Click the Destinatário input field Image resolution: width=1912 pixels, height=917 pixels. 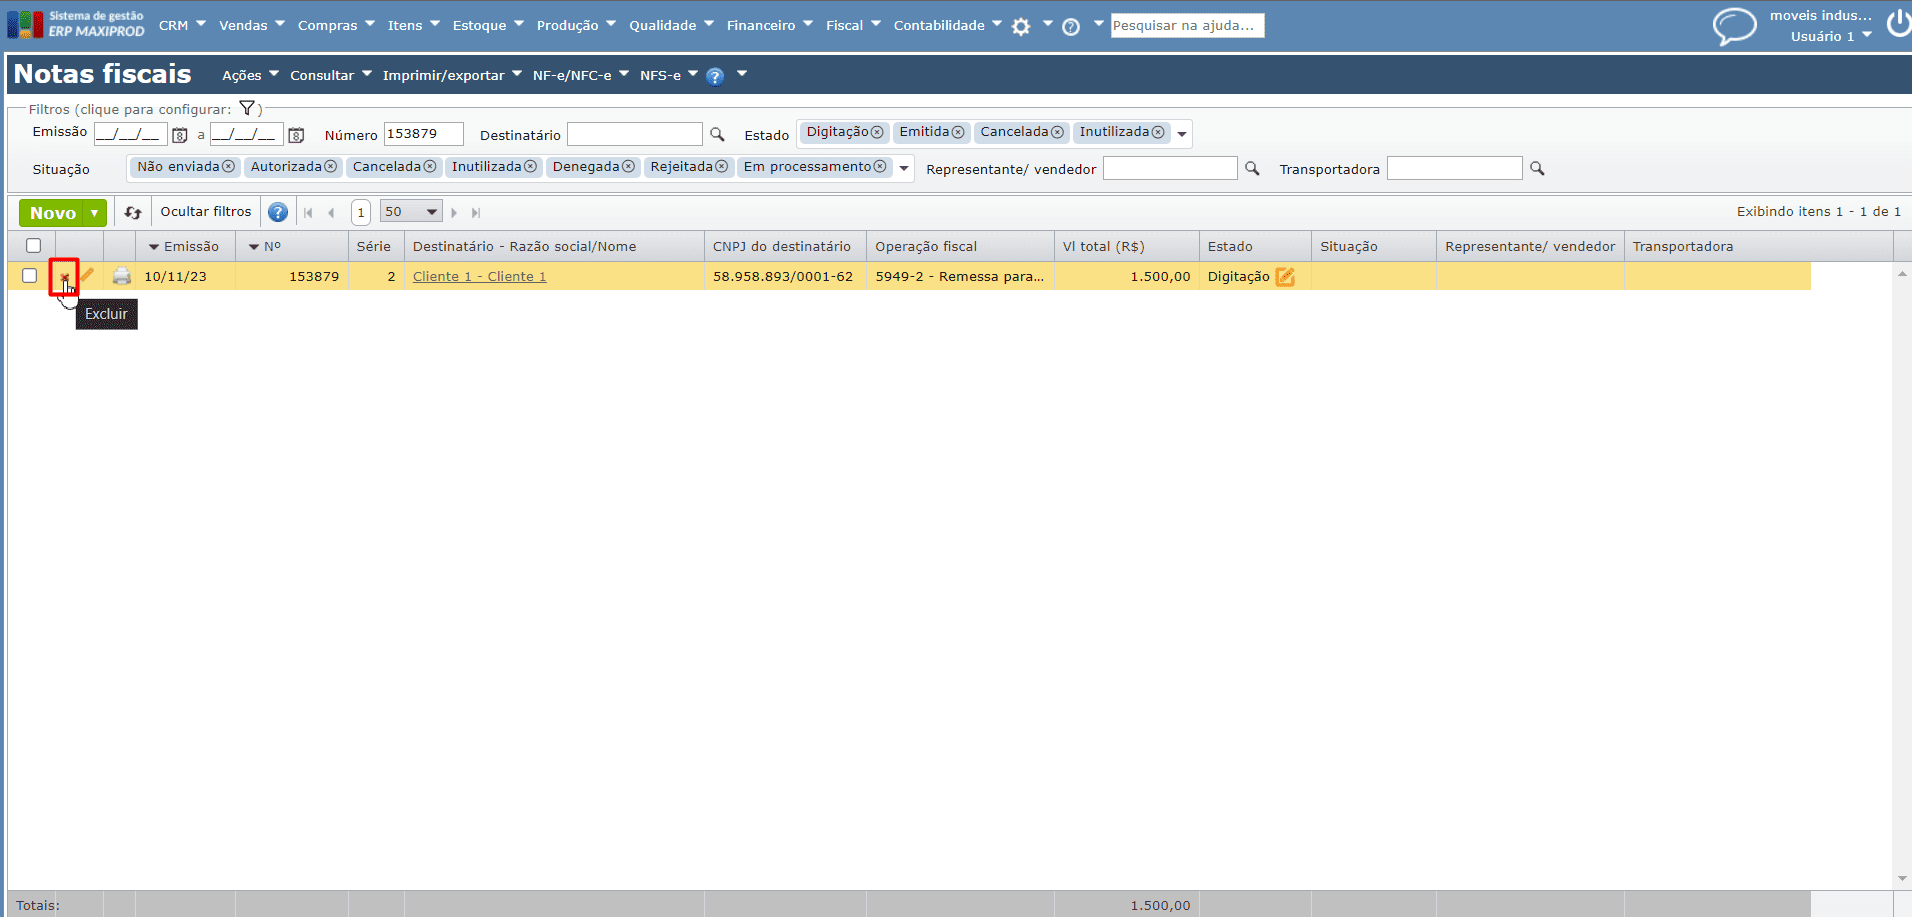pyautogui.click(x=635, y=134)
